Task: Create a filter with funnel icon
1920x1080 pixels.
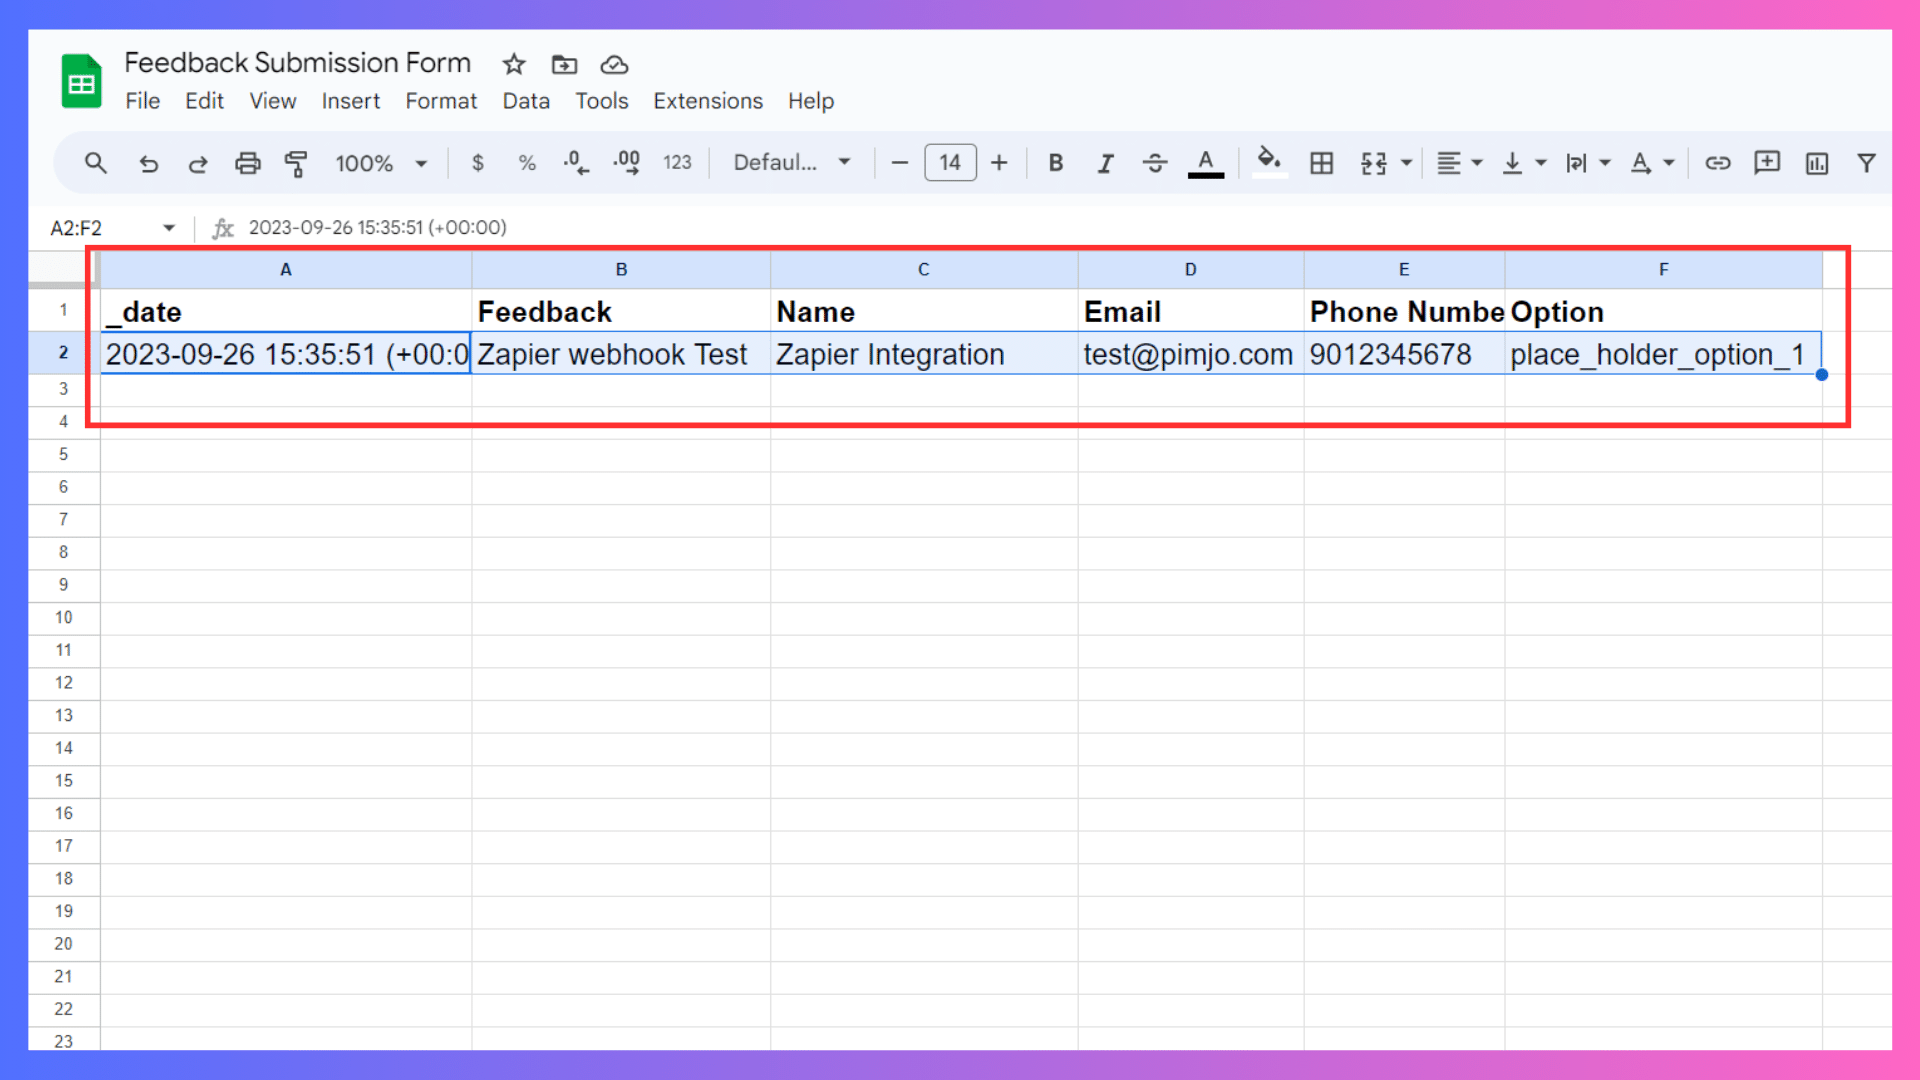Action: (x=1866, y=163)
